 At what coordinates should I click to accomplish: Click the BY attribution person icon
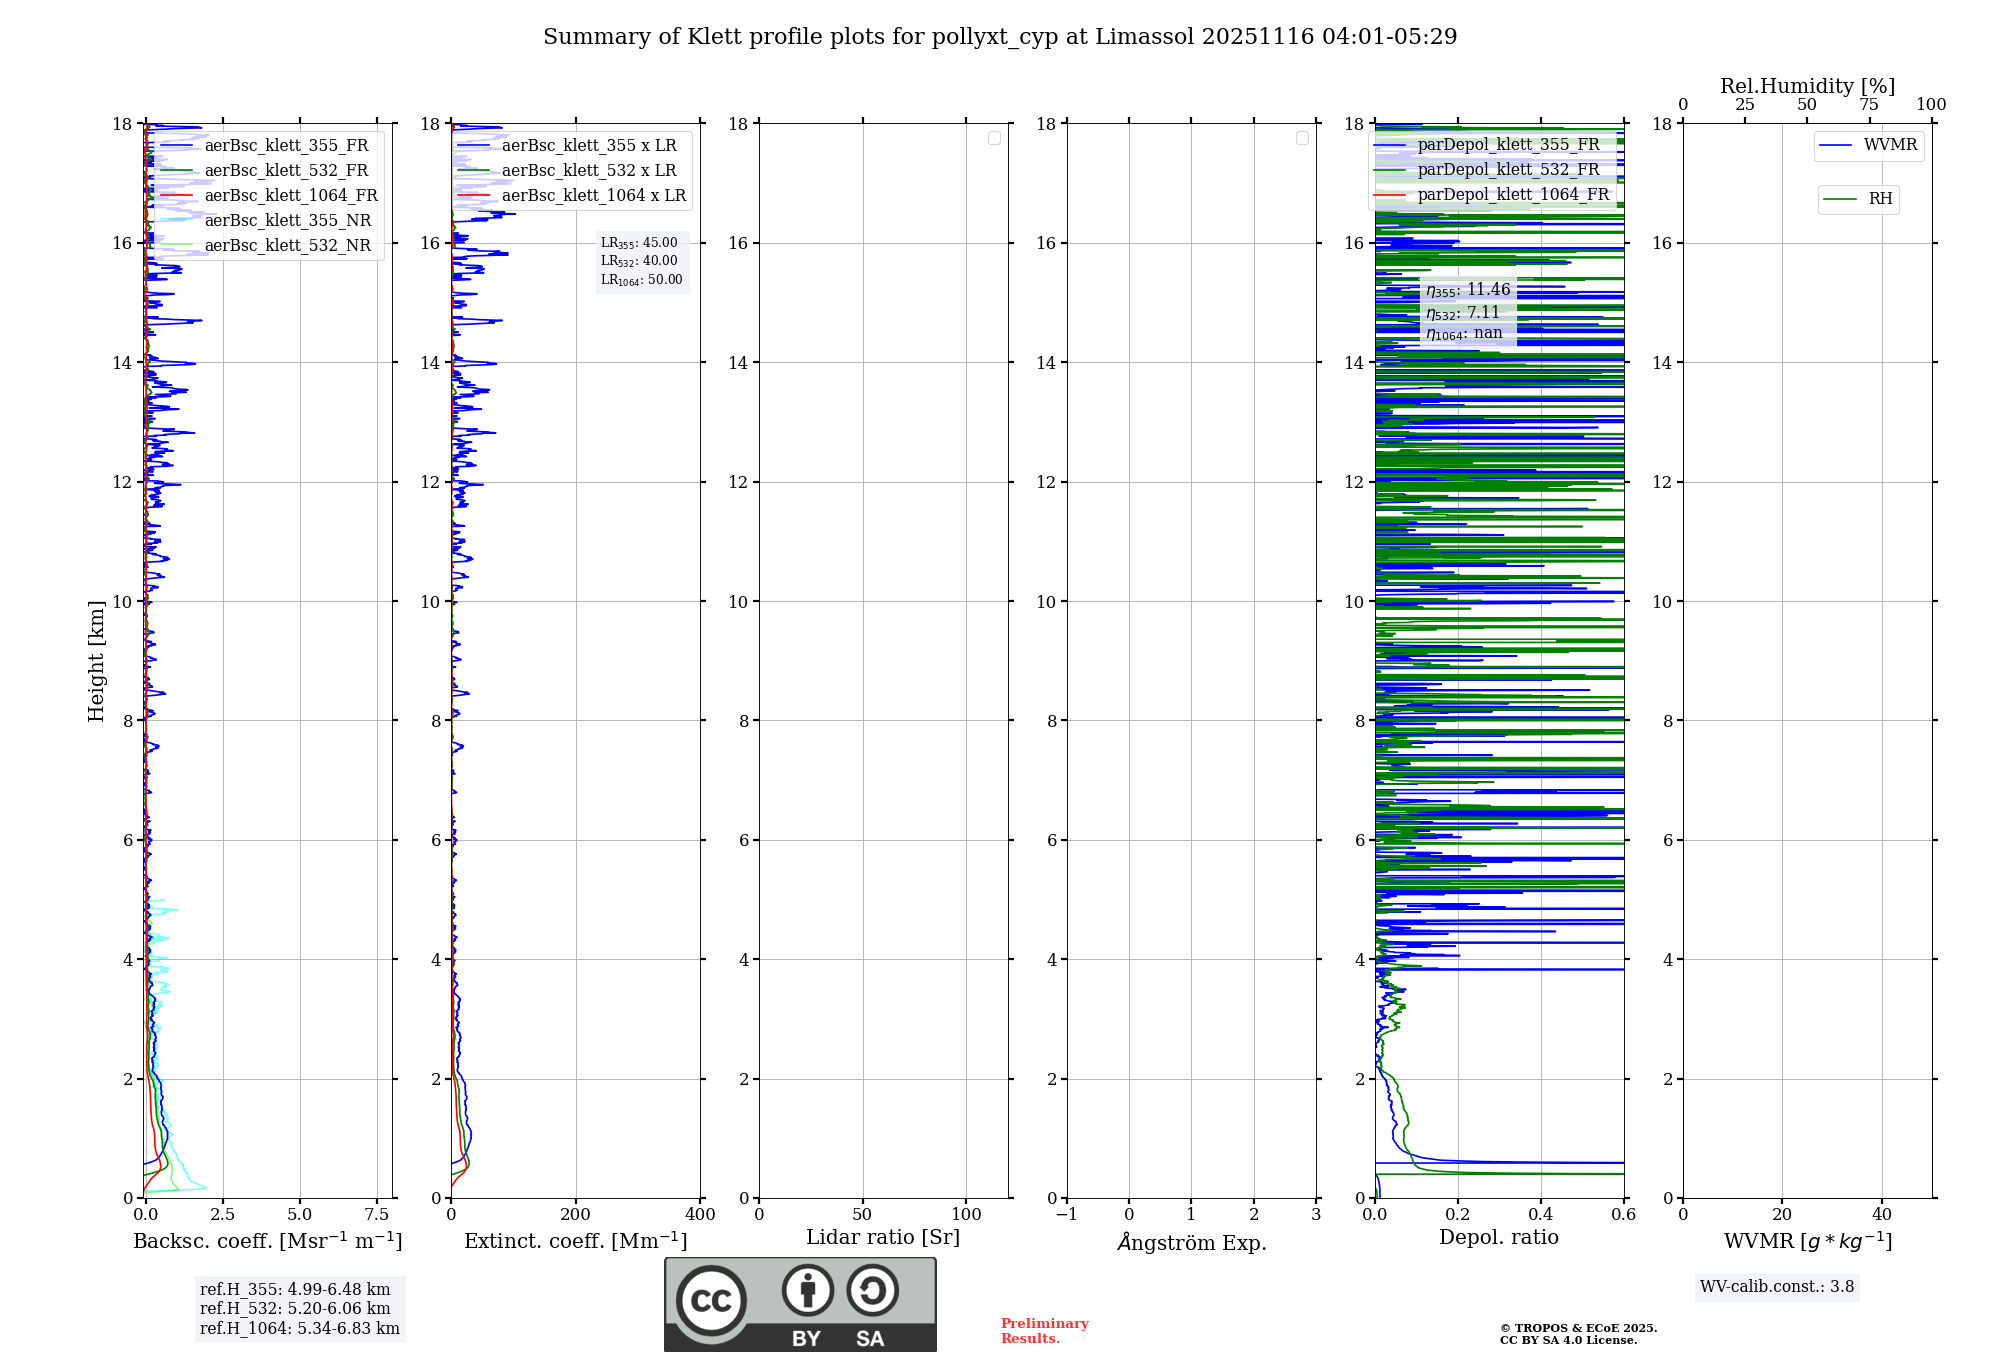click(807, 1290)
